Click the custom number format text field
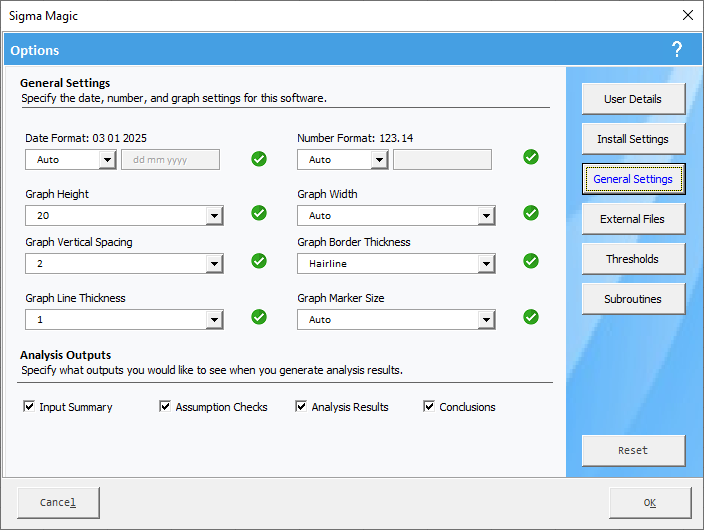The width and height of the screenshot is (704, 530). (x=442, y=160)
